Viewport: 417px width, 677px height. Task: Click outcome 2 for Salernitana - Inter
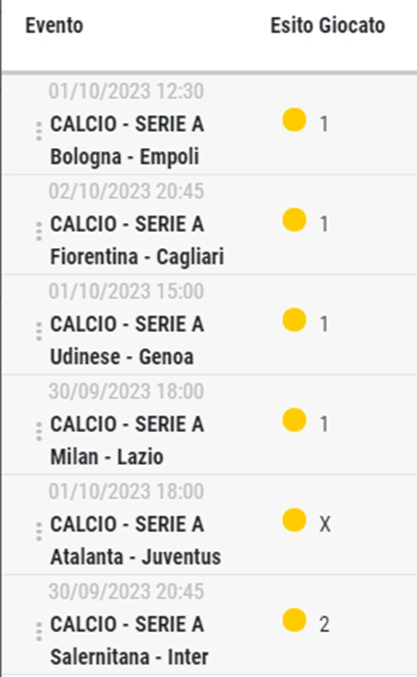point(324,624)
